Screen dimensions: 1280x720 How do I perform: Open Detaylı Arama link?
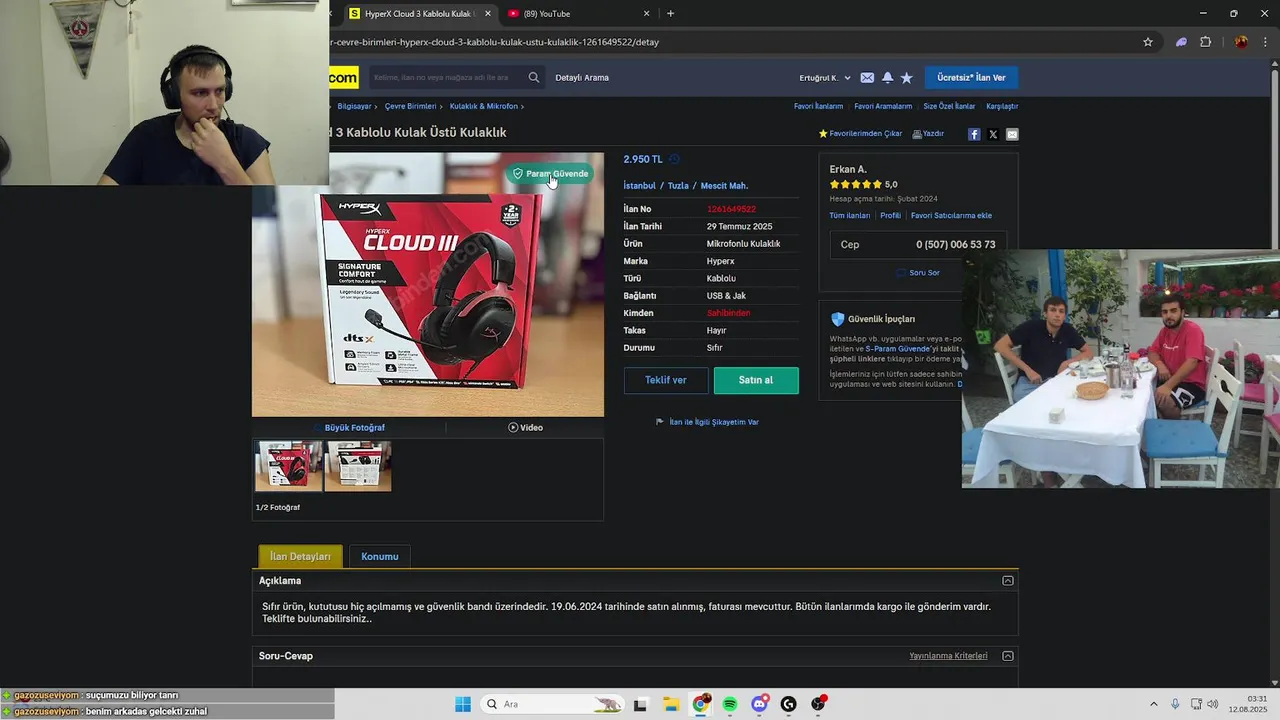click(x=582, y=78)
